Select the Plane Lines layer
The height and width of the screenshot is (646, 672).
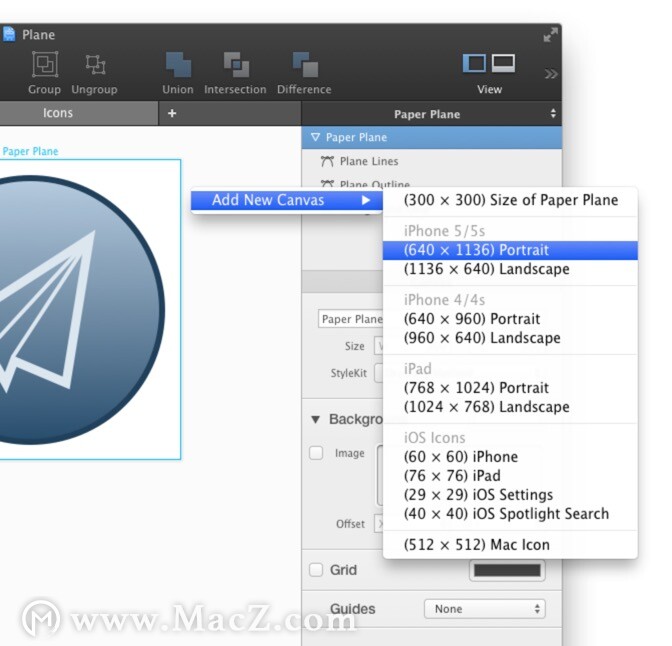(432, 161)
